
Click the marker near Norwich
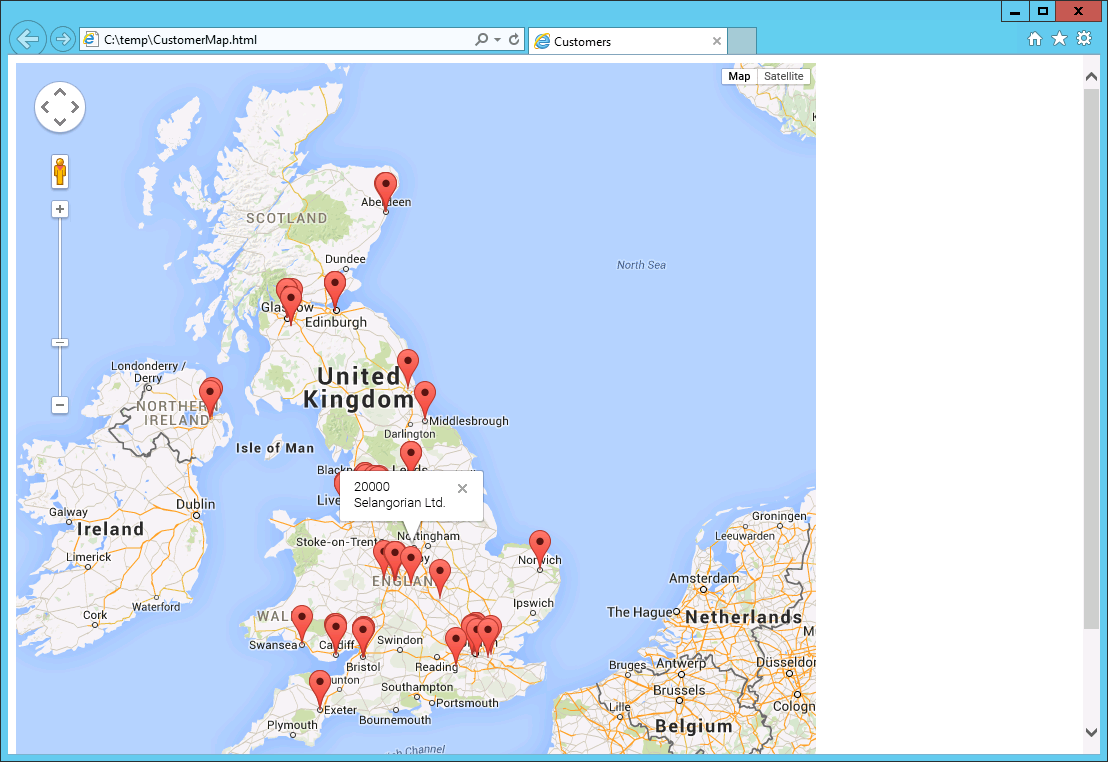click(539, 543)
